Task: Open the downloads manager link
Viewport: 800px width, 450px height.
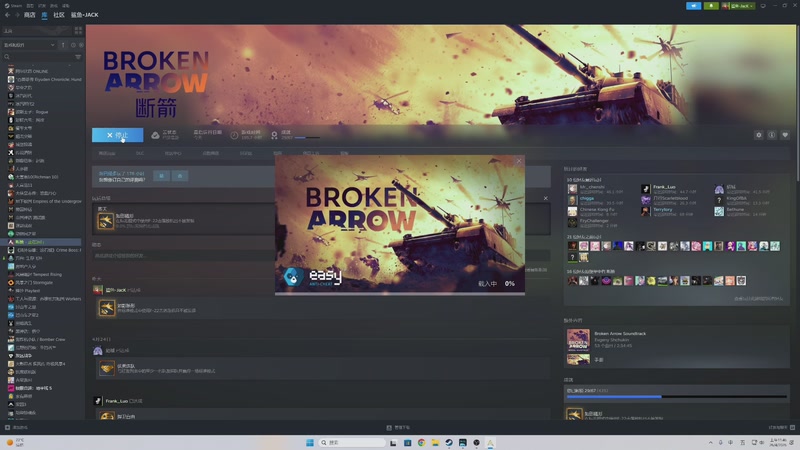Action: tap(398, 428)
